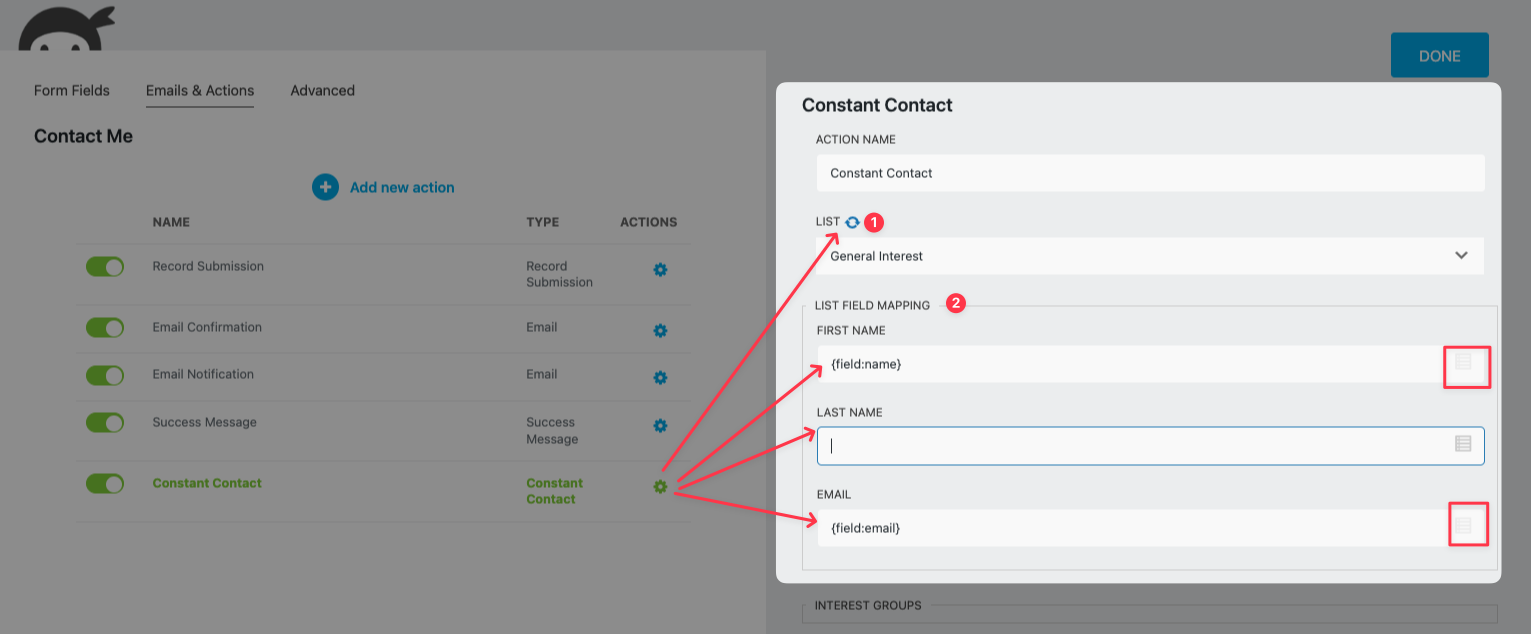Open Constant Contact action gear icon
Viewport: 1531px width, 634px height.
click(x=660, y=487)
